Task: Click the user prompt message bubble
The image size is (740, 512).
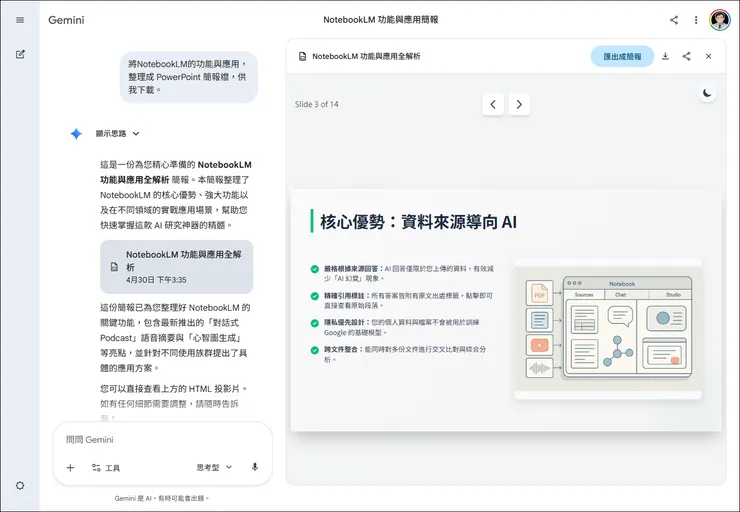Action: [x=188, y=77]
